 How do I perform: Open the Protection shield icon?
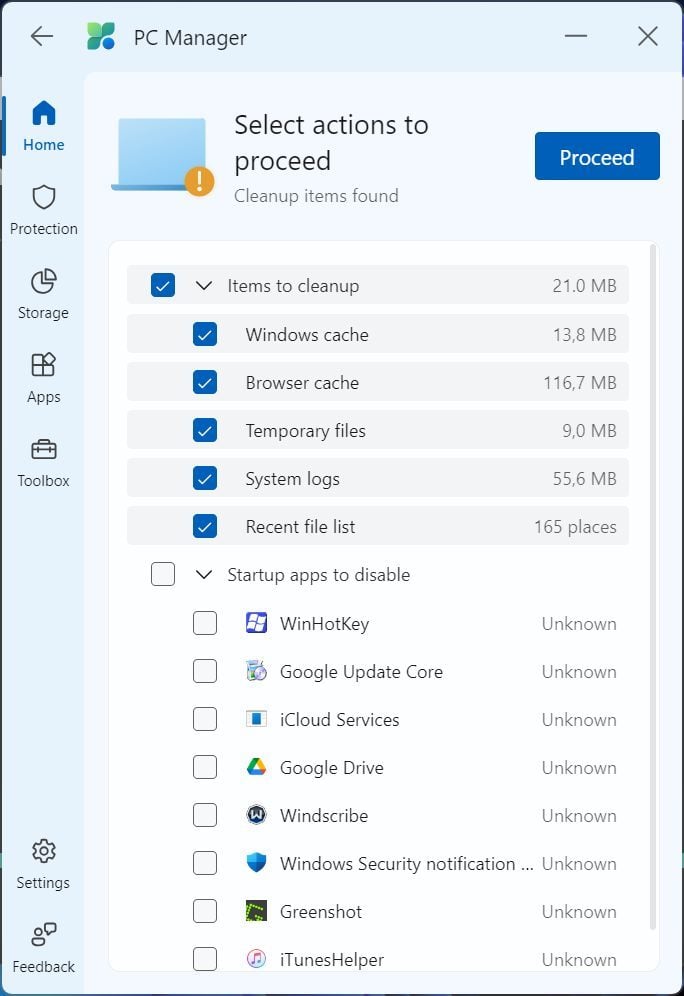[43, 198]
